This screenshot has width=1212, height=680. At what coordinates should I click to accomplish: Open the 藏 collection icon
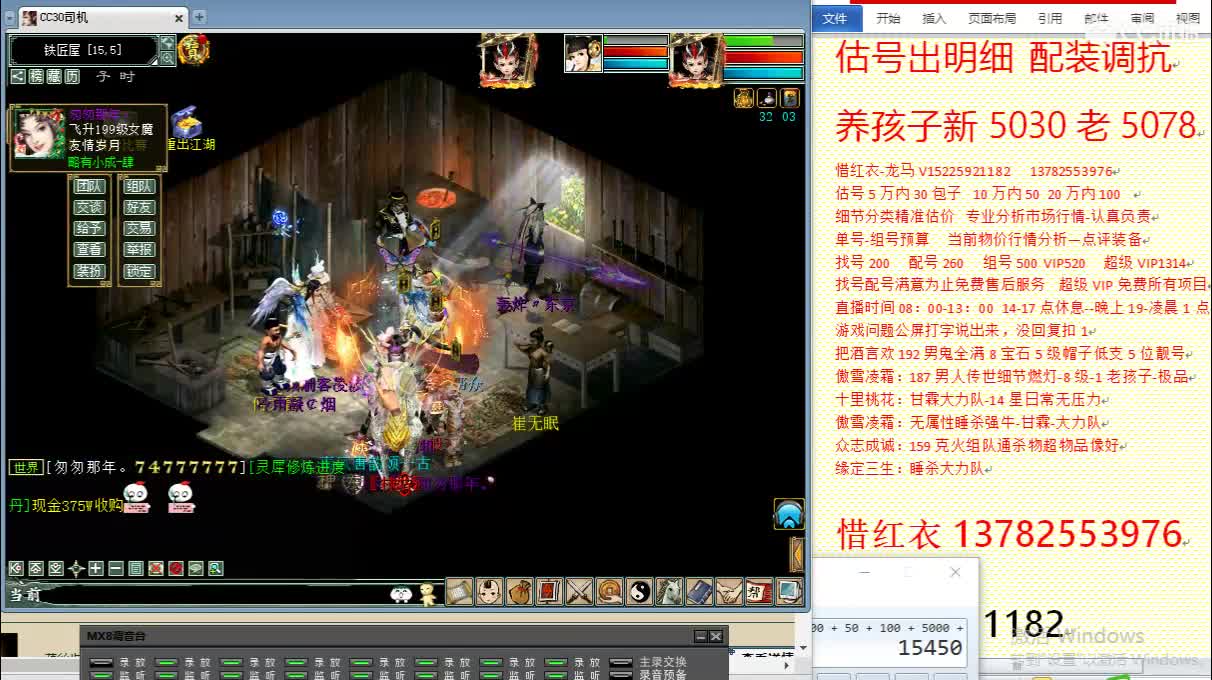click(x=54, y=76)
